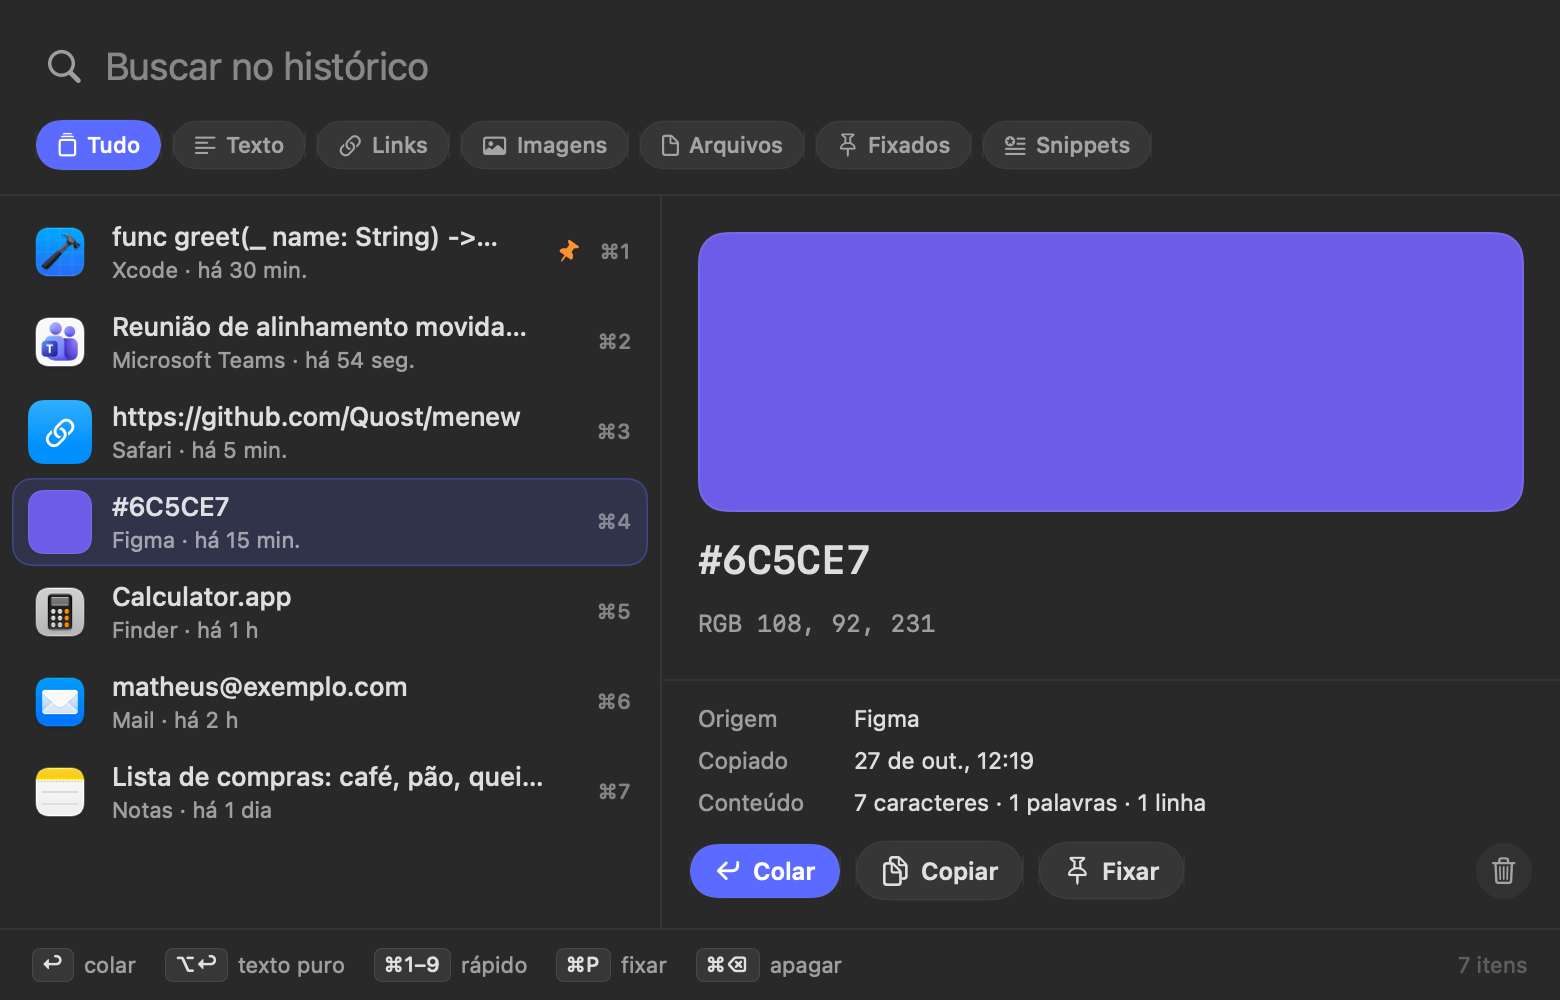Filter history by Imagens
Viewport: 1560px width, 1000px height.
pyautogui.click(x=544, y=145)
